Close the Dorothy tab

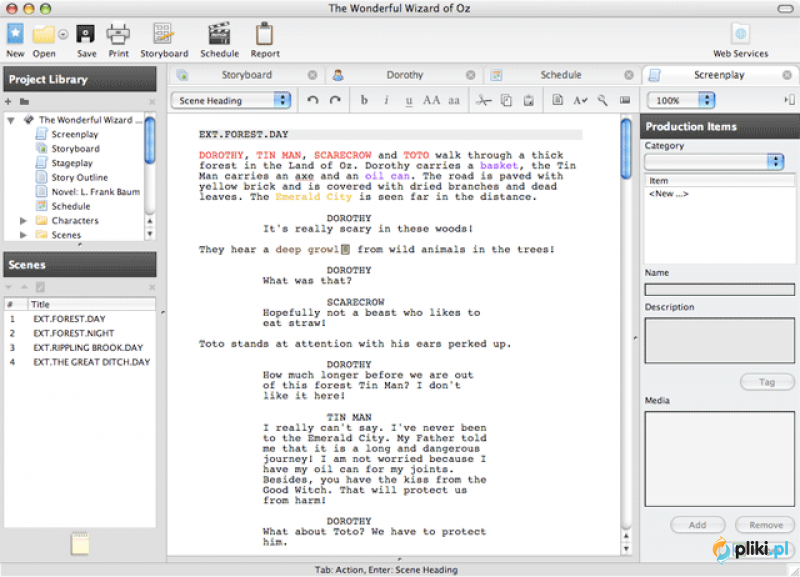pos(470,75)
